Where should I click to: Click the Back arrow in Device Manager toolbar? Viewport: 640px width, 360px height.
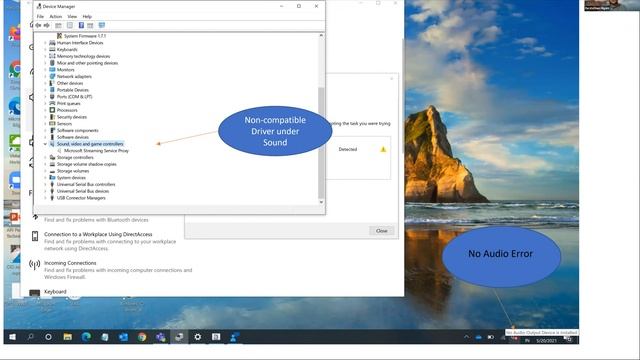pyautogui.click(x=38, y=25)
